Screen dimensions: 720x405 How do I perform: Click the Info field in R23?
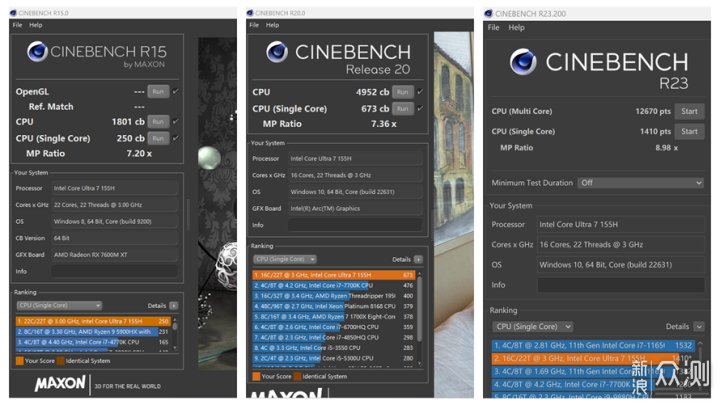[x=621, y=285]
